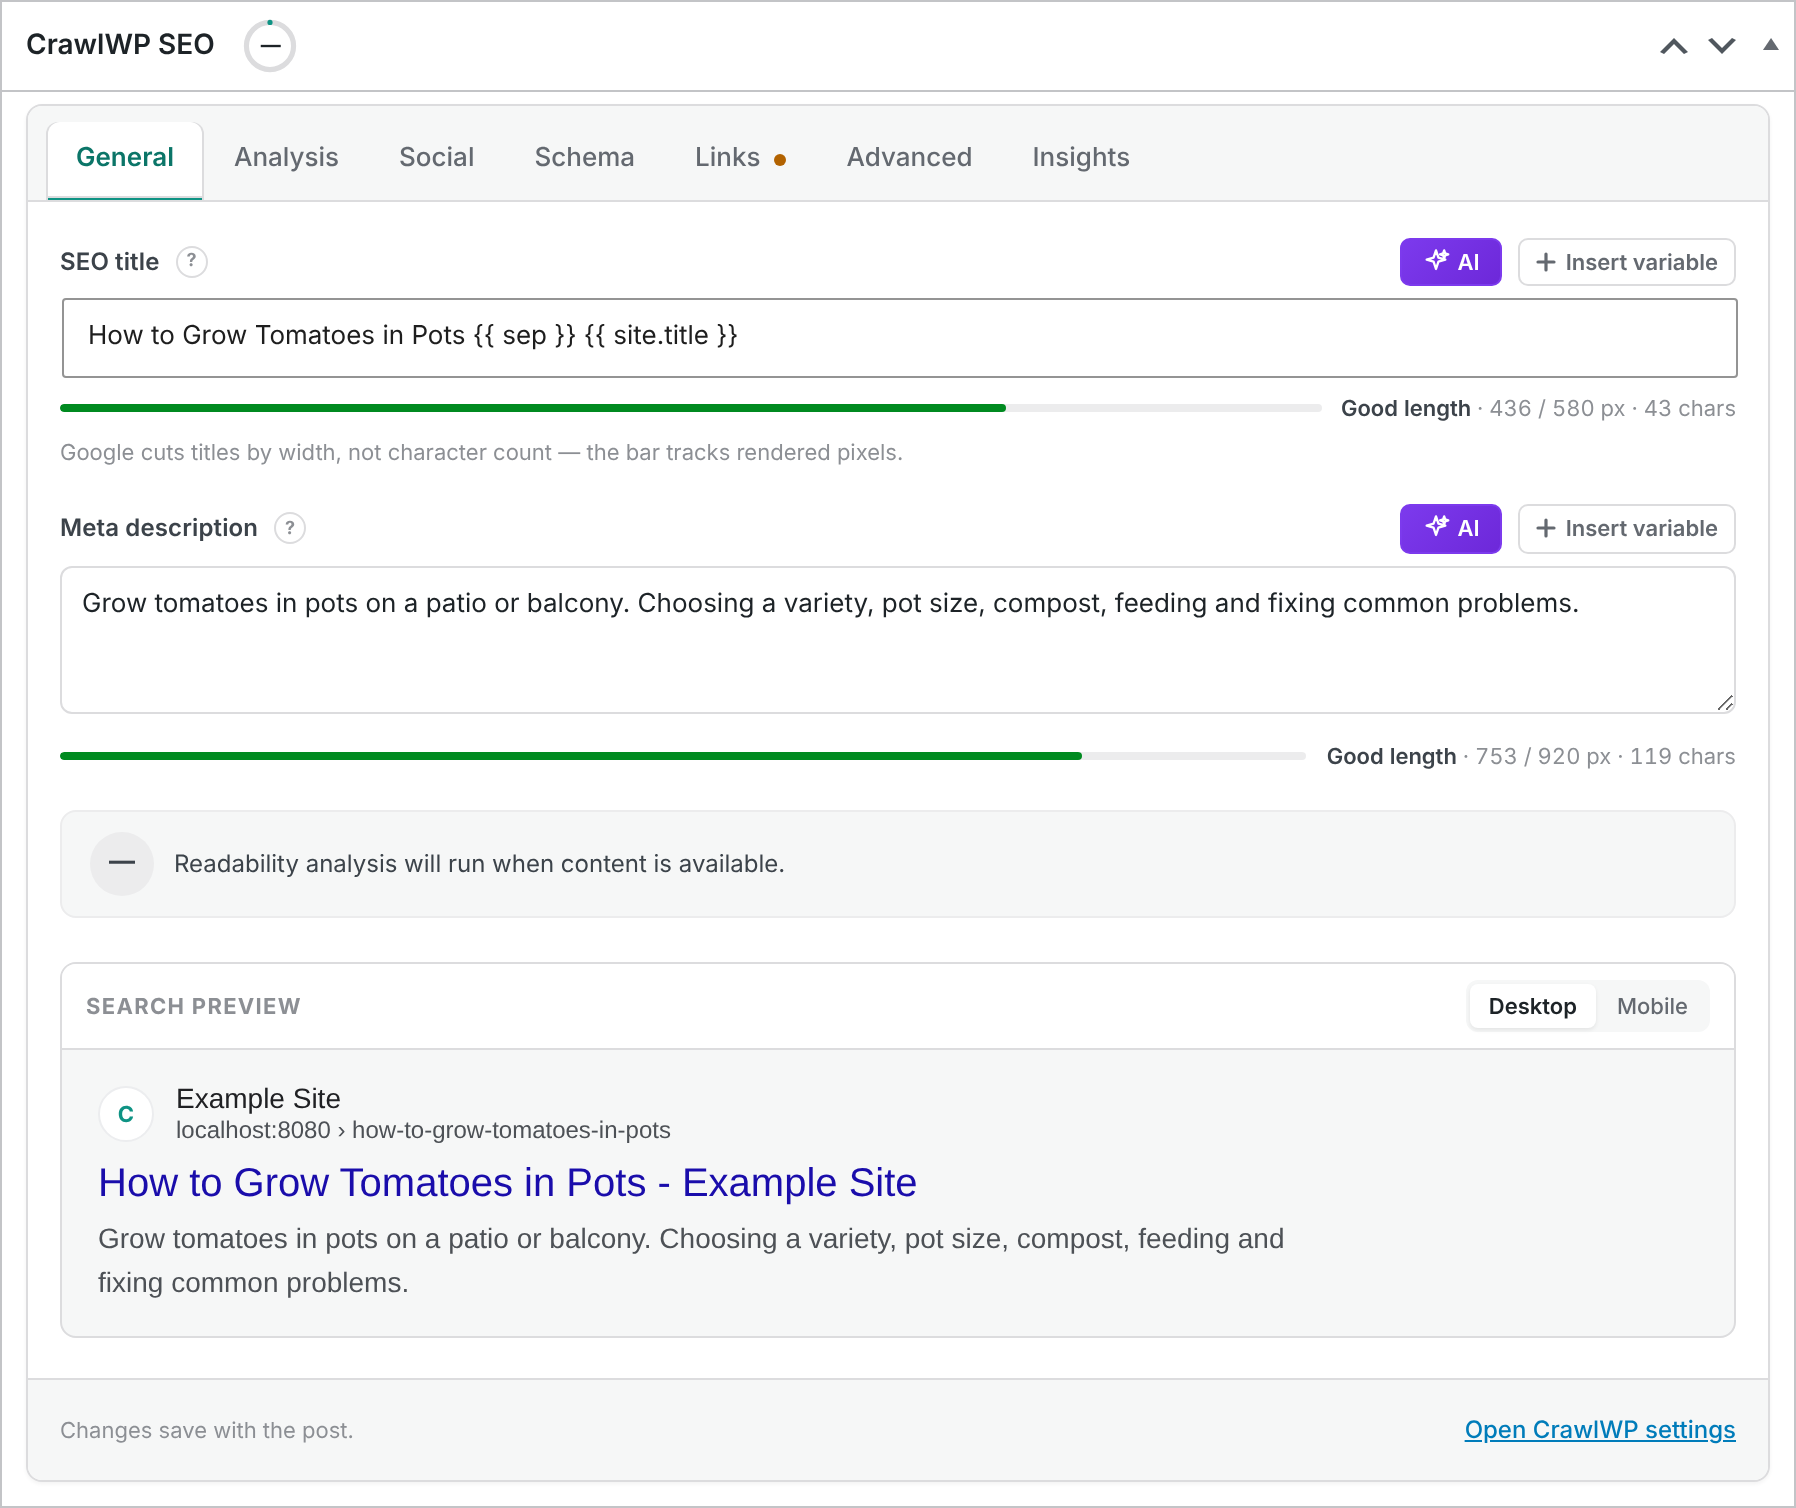Open the Insights tab
The width and height of the screenshot is (1796, 1508).
pyautogui.click(x=1081, y=158)
